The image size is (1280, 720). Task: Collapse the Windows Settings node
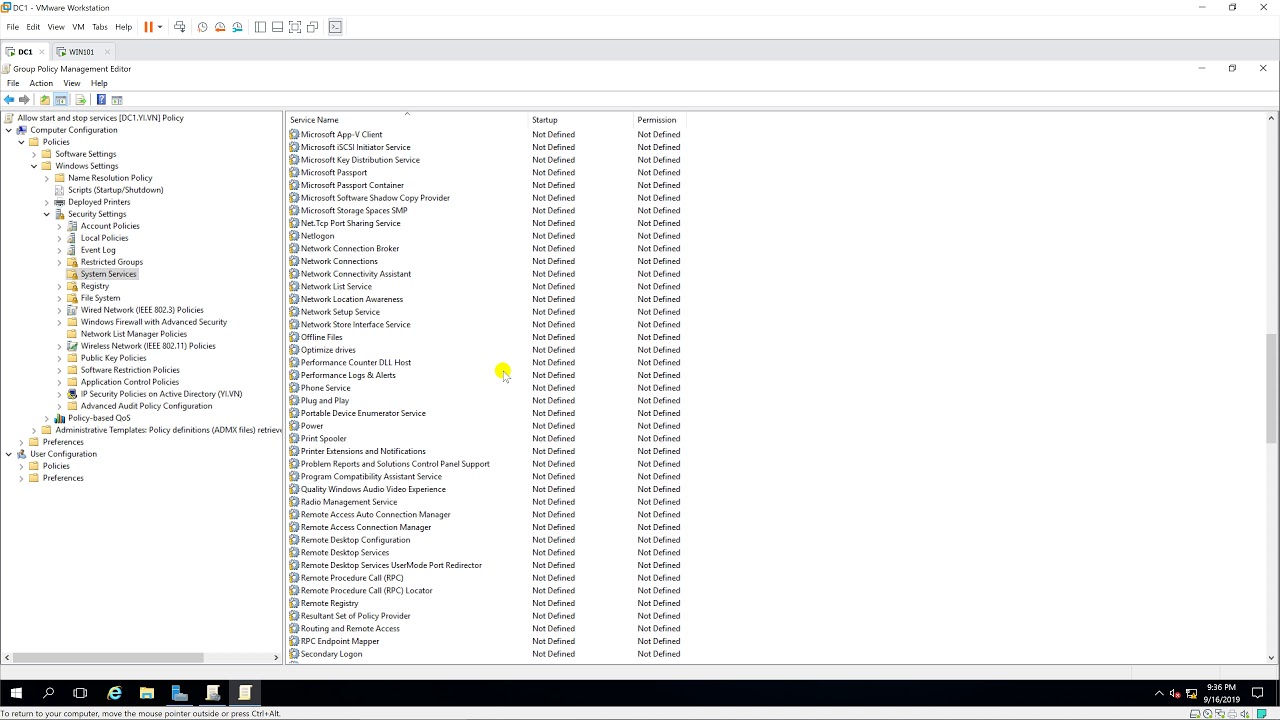pos(34,166)
